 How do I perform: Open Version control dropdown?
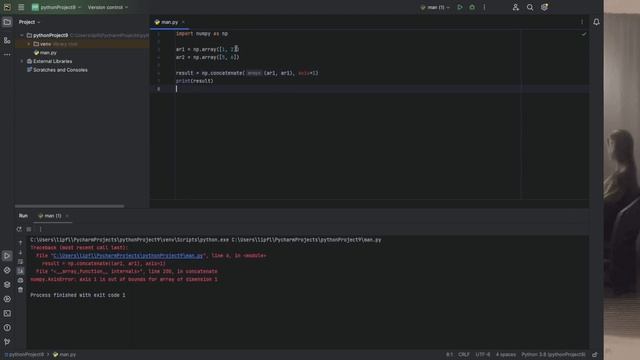tap(108, 7)
